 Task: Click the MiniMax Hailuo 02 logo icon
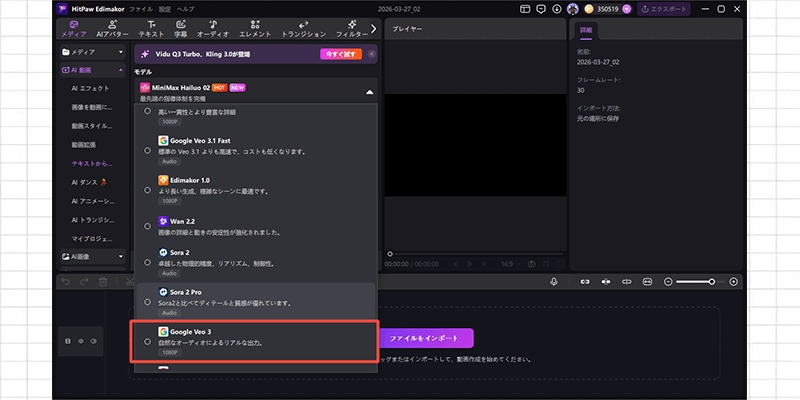(x=145, y=88)
